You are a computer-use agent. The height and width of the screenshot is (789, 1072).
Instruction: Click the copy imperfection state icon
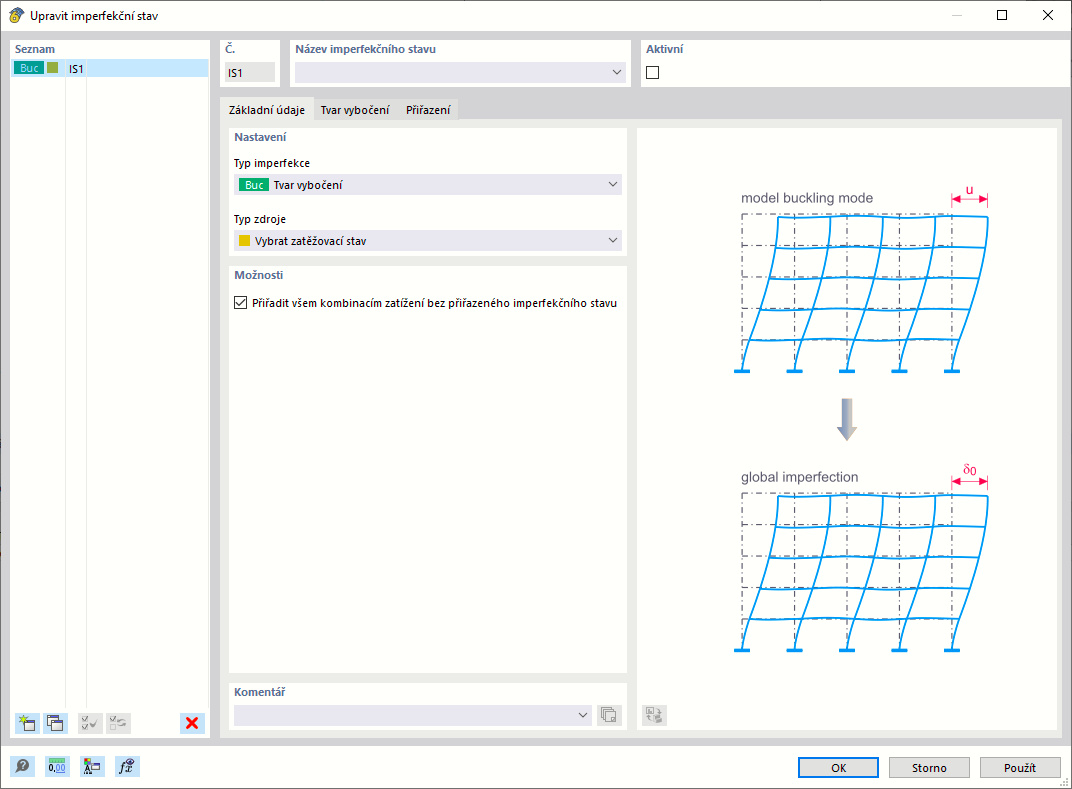pyautogui.click(x=55, y=723)
